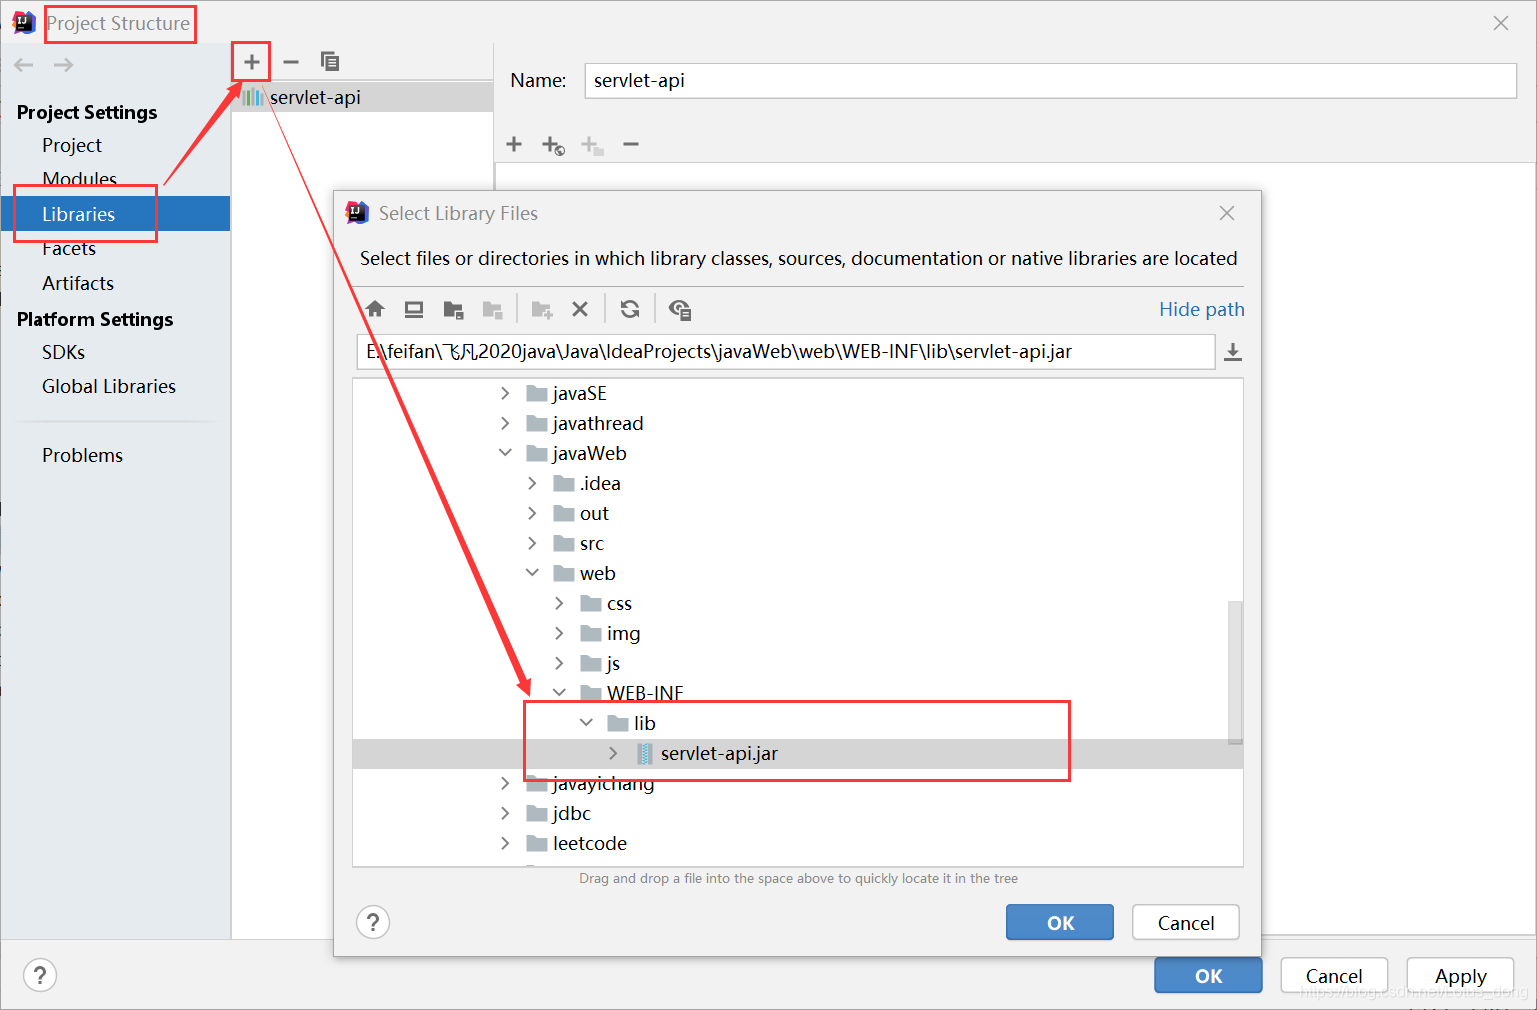Open Artifacts settings section
1537x1010 pixels.
(78, 283)
